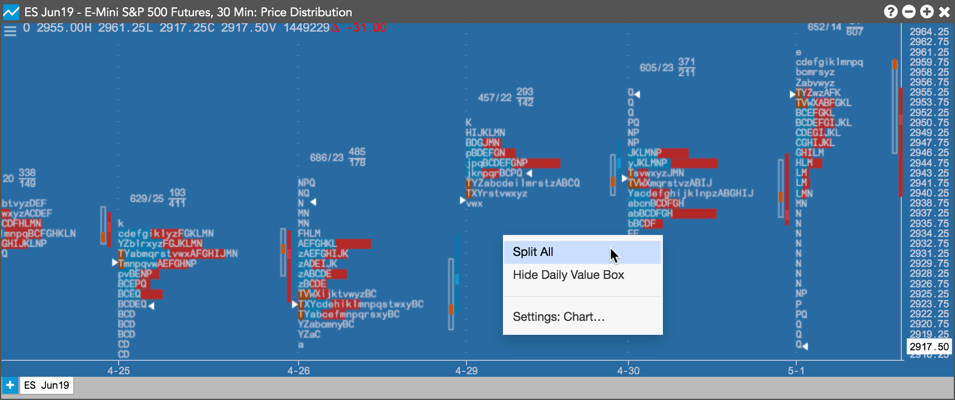This screenshot has height=400, width=955.
Task: Add a new tab with plus button
Action: [10, 385]
